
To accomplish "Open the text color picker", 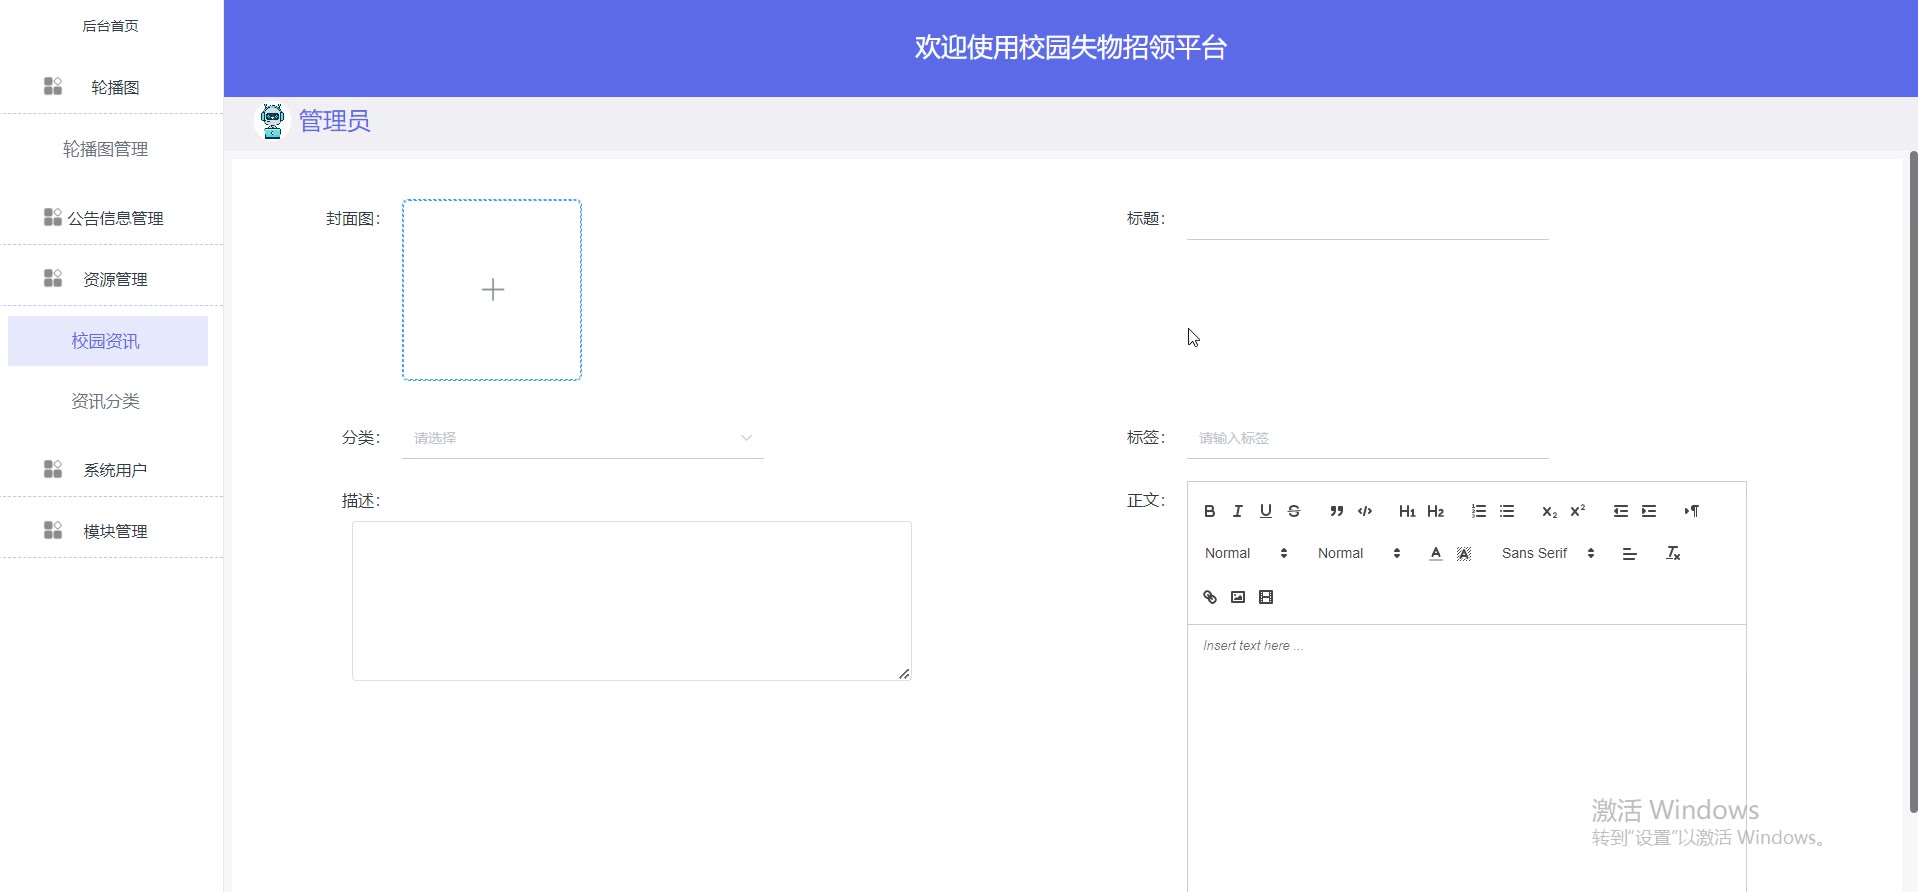I will pyautogui.click(x=1435, y=553).
